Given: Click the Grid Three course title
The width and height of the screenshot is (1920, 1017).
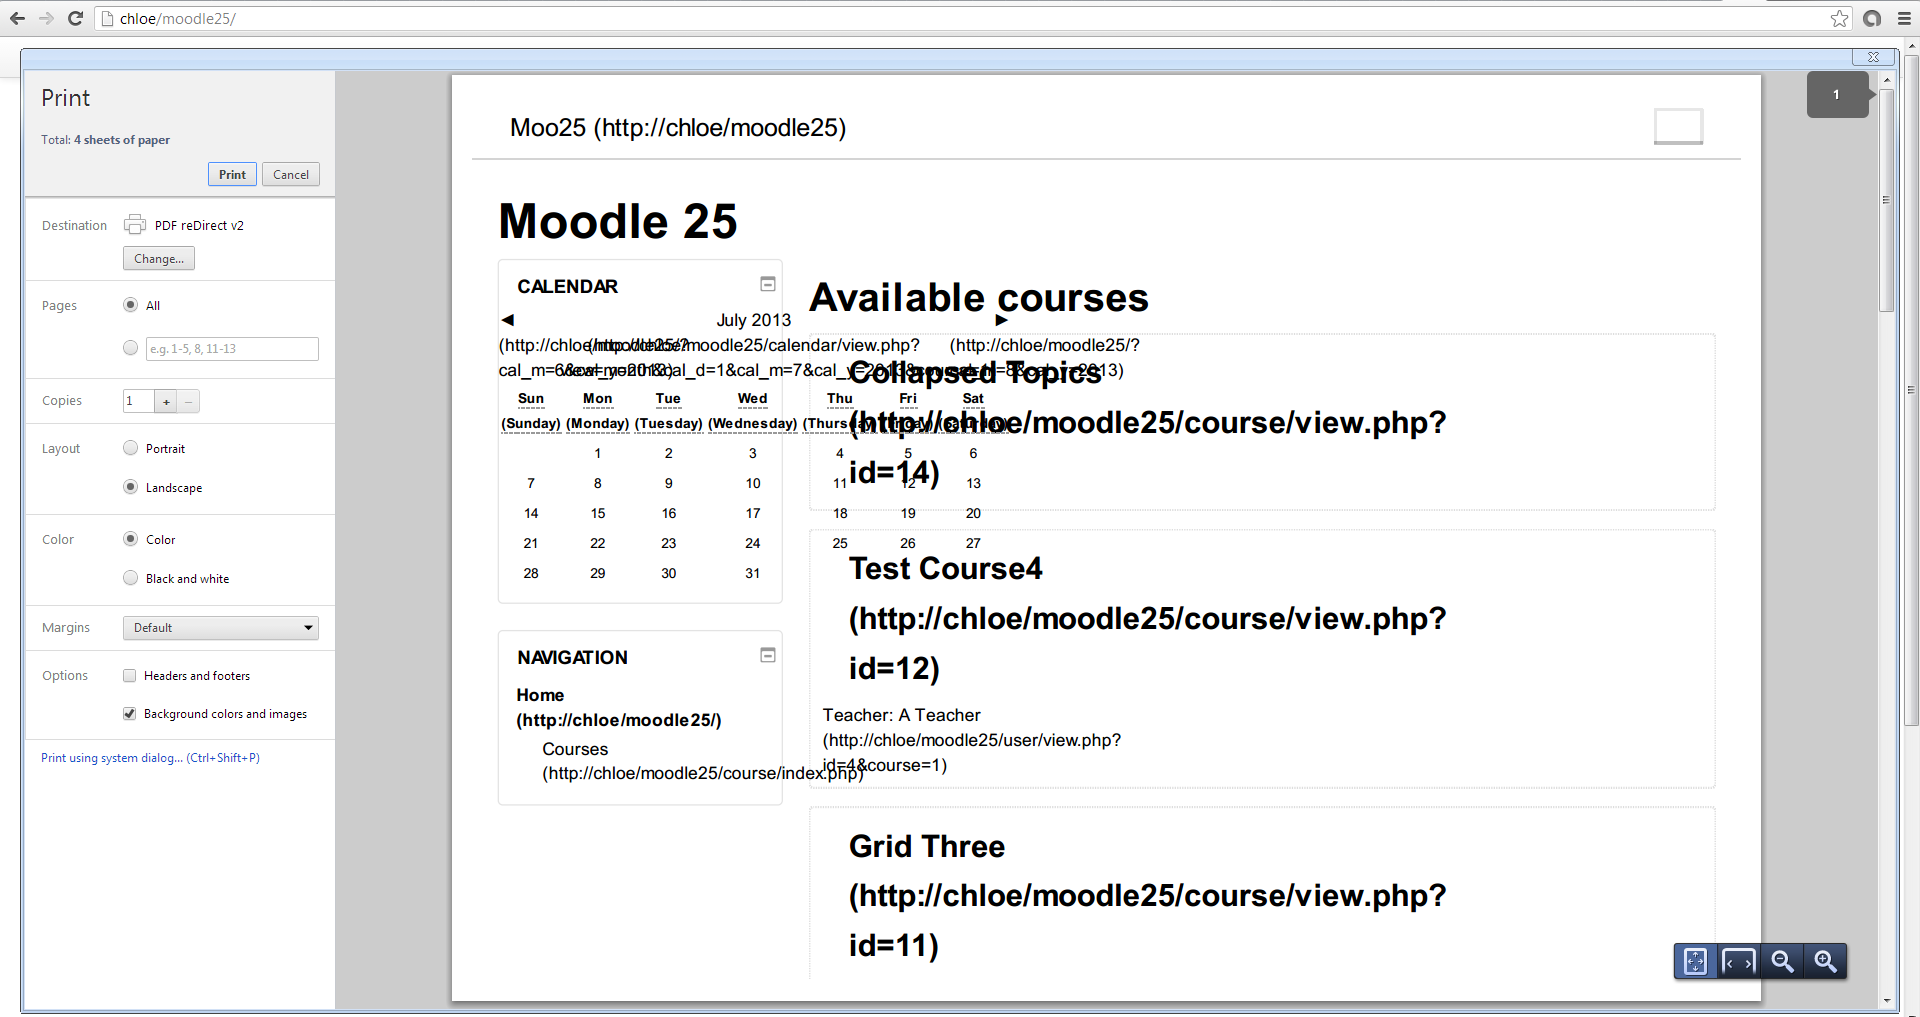Looking at the screenshot, I should click(x=927, y=846).
